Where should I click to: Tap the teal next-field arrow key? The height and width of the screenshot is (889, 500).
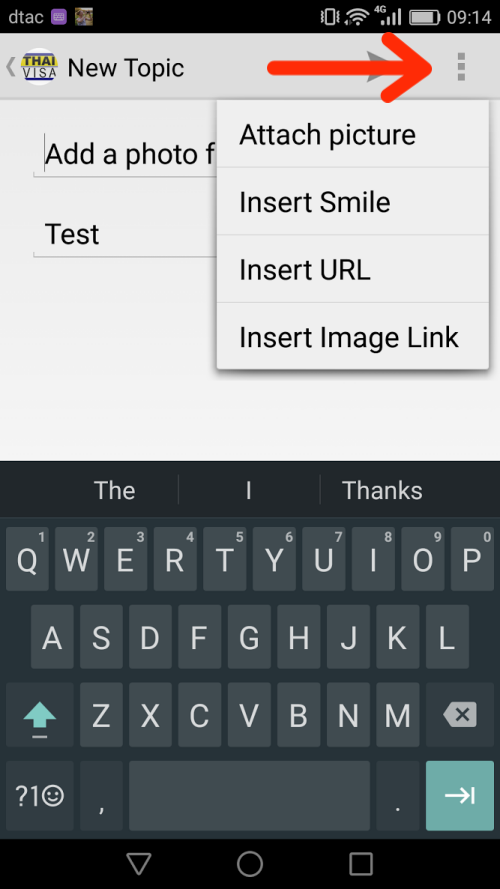460,795
